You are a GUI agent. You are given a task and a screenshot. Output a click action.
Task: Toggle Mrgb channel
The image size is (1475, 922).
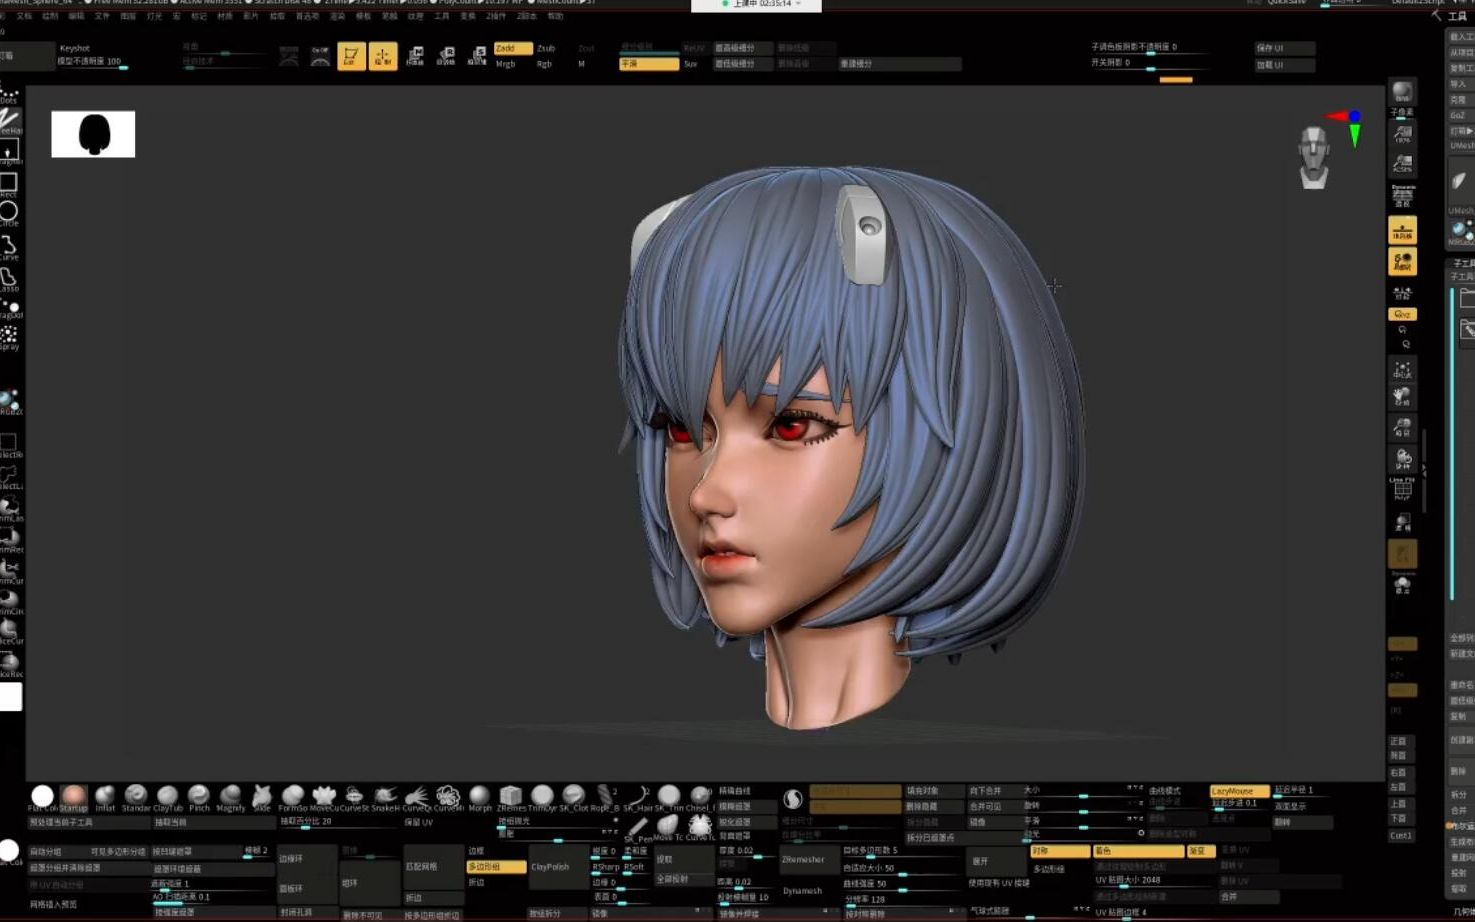506,64
